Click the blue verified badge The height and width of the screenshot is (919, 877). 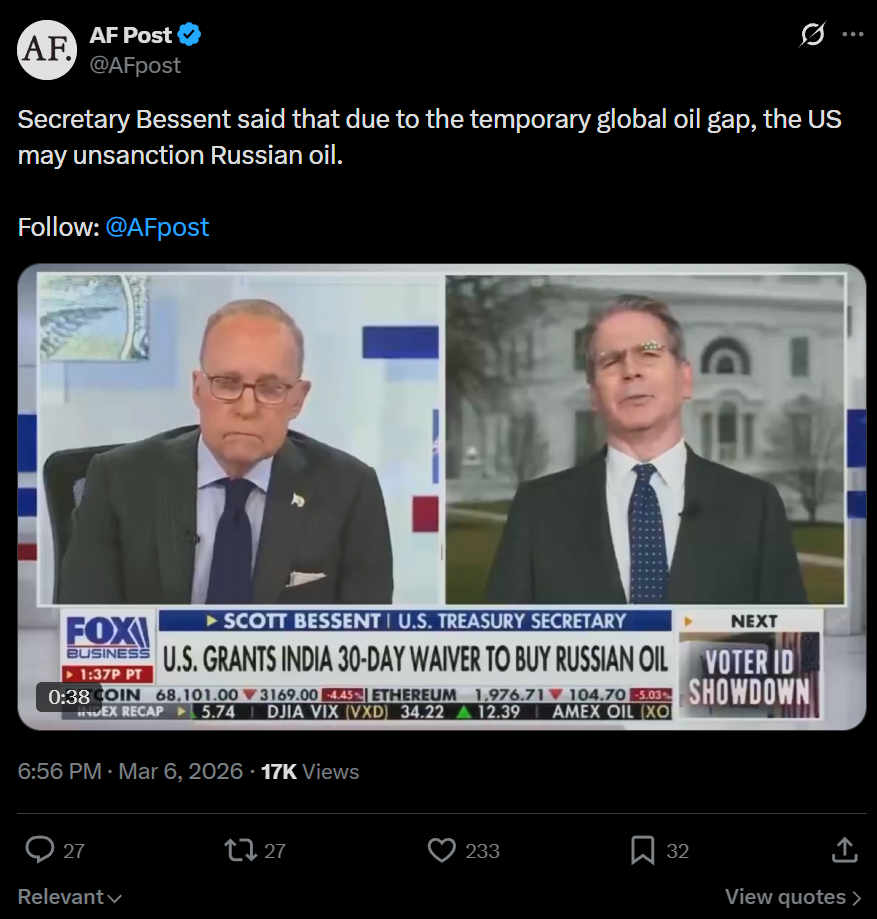190,35
